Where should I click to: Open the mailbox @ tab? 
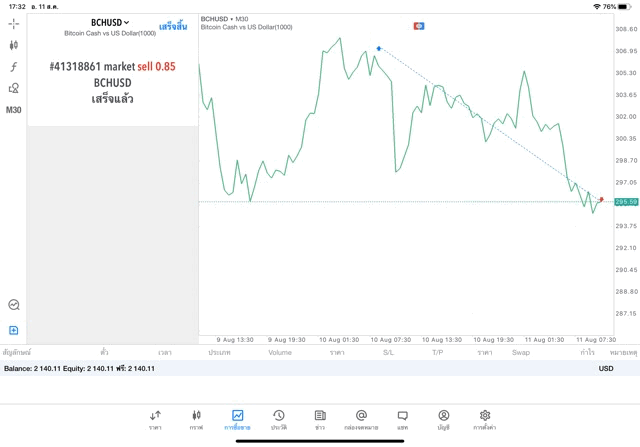(x=361, y=420)
